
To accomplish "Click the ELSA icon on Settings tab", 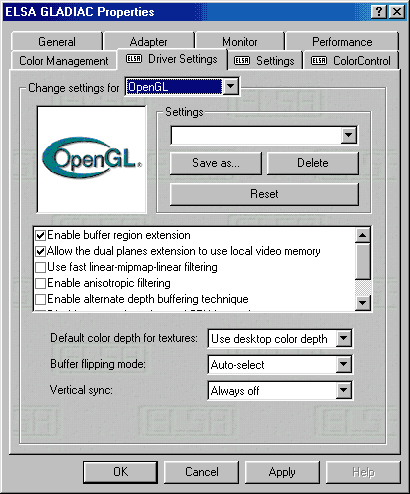I will [x=242, y=61].
